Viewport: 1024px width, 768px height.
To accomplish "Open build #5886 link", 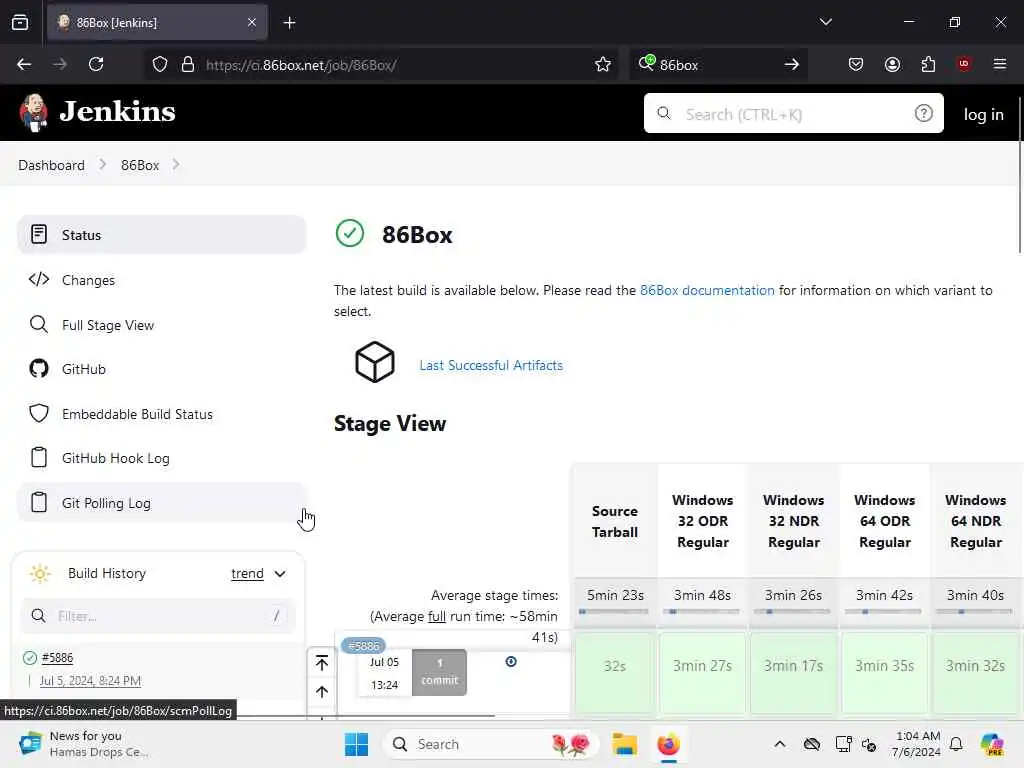I will (x=57, y=658).
